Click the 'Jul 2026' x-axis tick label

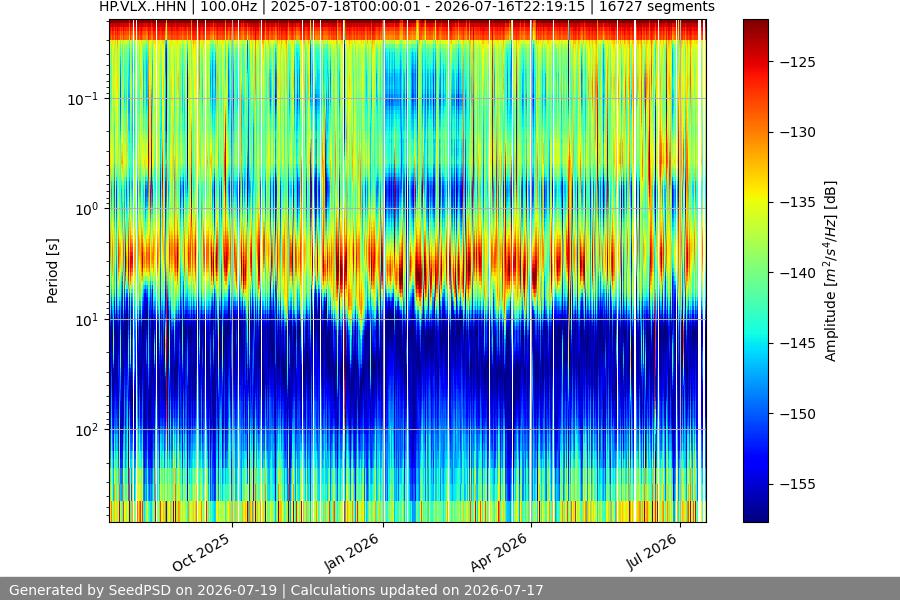[x=651, y=552]
